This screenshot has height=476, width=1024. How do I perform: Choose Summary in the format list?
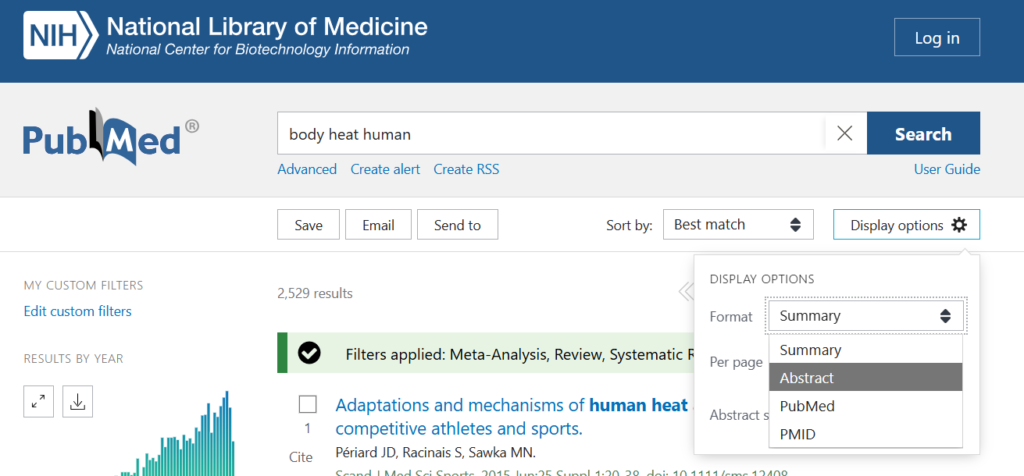point(866,350)
